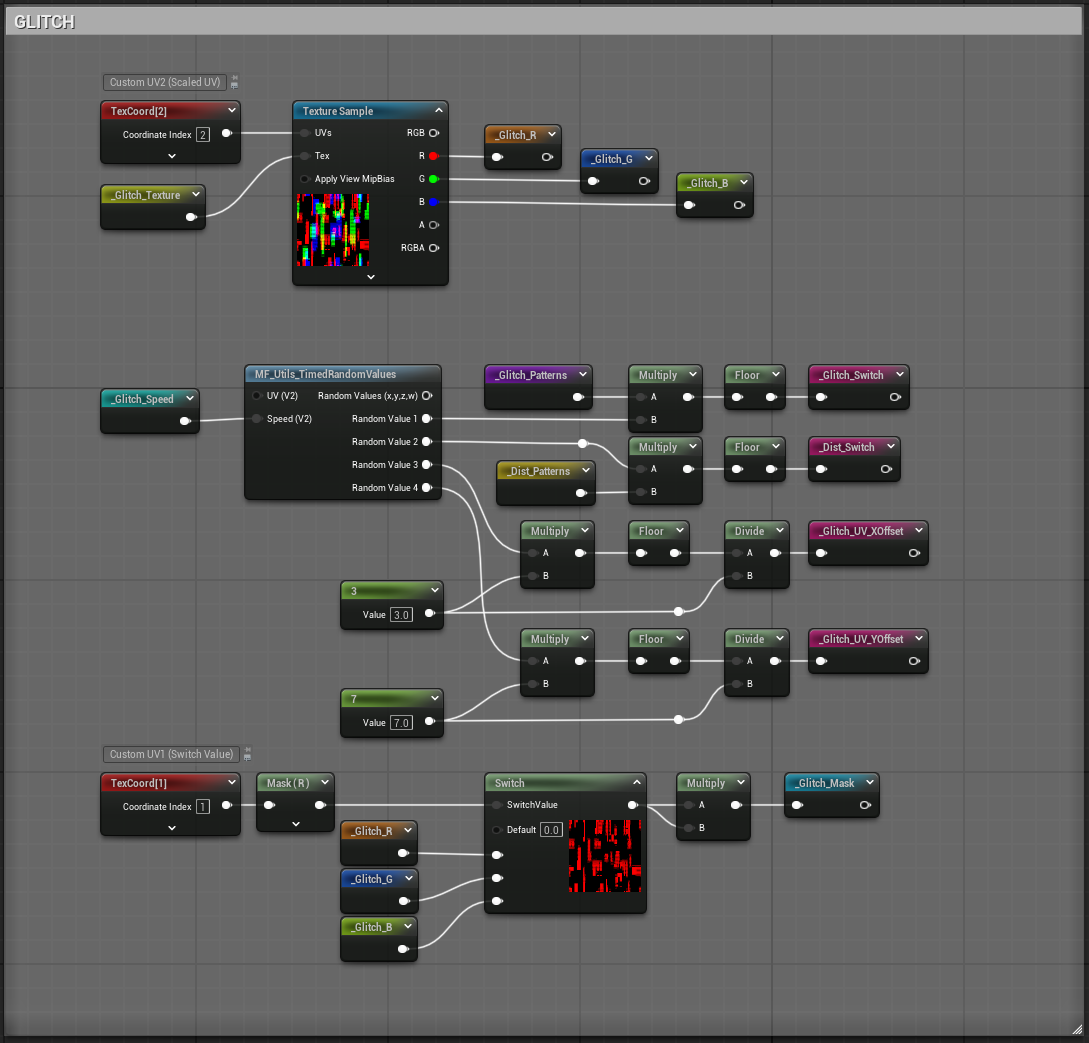Click the Value 7.0 input field
The height and width of the screenshot is (1043, 1089).
(401, 723)
